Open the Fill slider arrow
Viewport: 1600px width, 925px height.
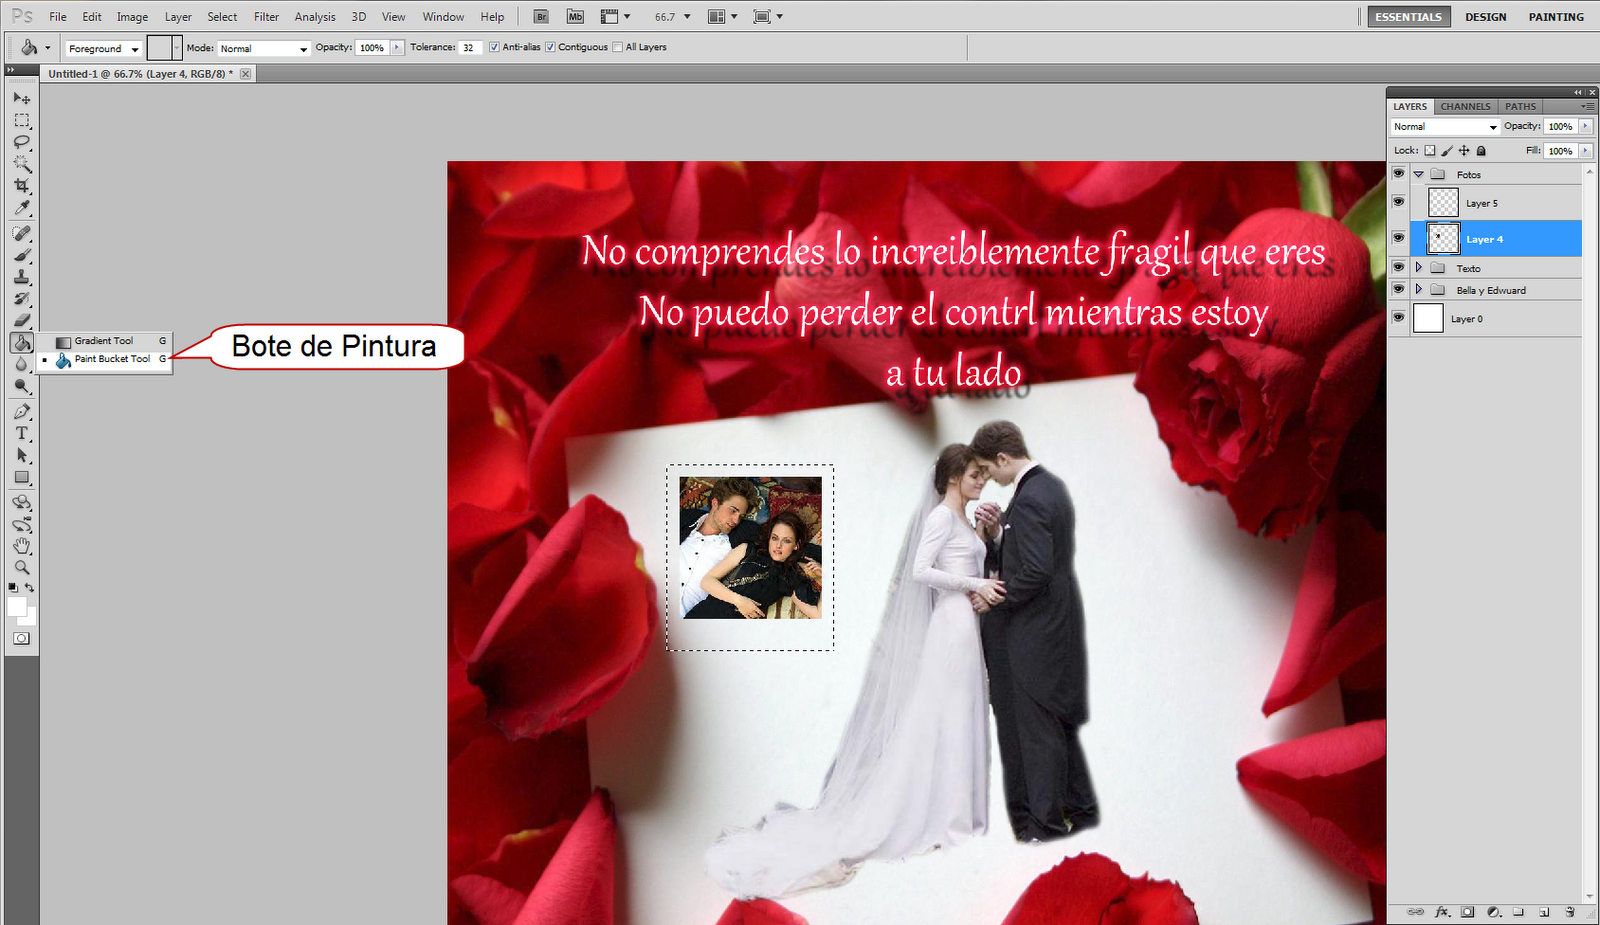pyautogui.click(x=1585, y=150)
